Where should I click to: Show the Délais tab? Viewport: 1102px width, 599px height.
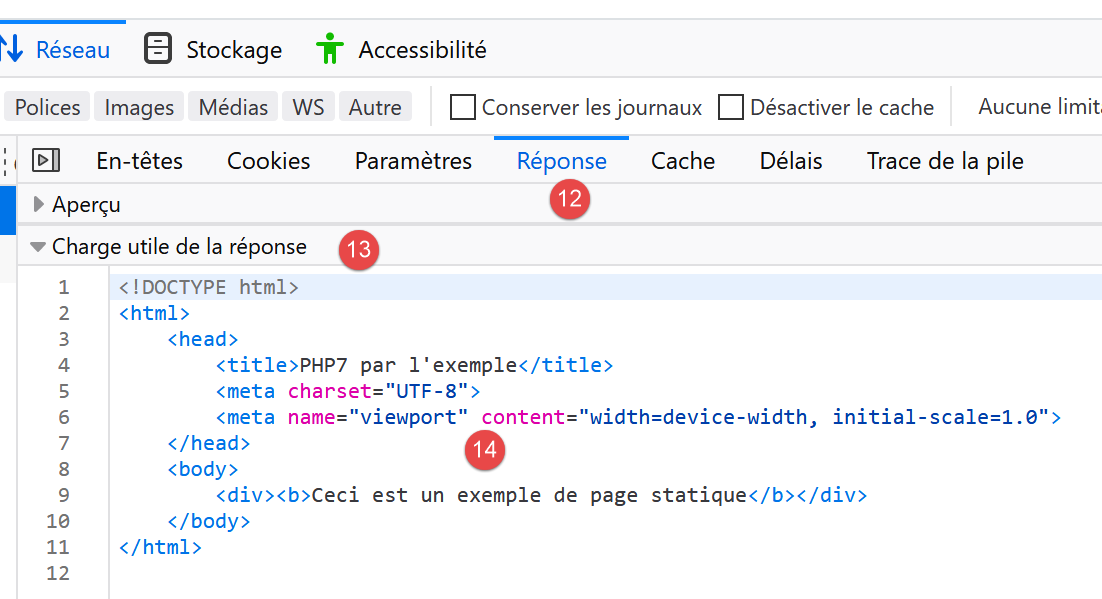point(790,161)
